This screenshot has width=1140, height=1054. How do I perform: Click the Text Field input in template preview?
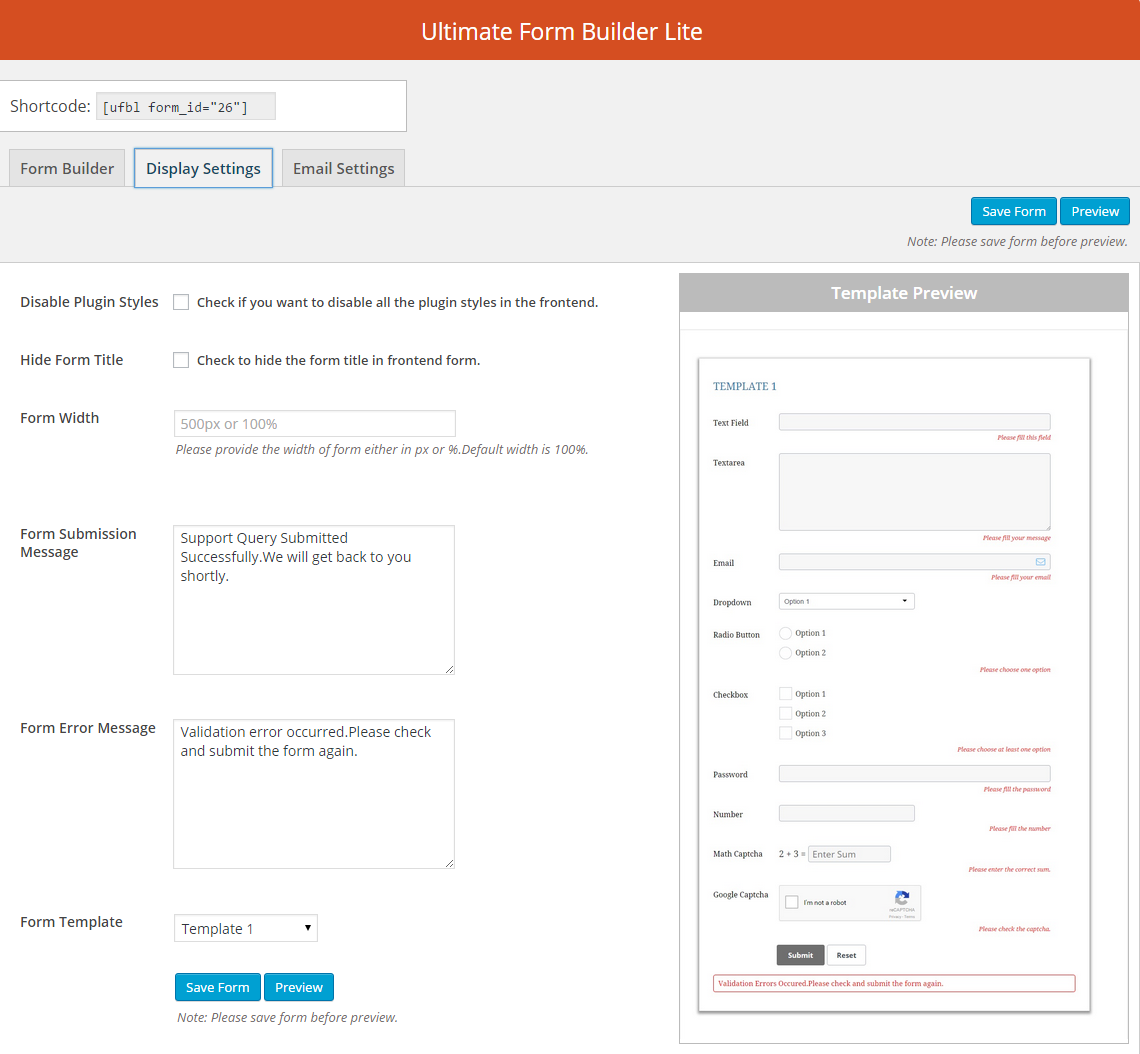pos(915,422)
